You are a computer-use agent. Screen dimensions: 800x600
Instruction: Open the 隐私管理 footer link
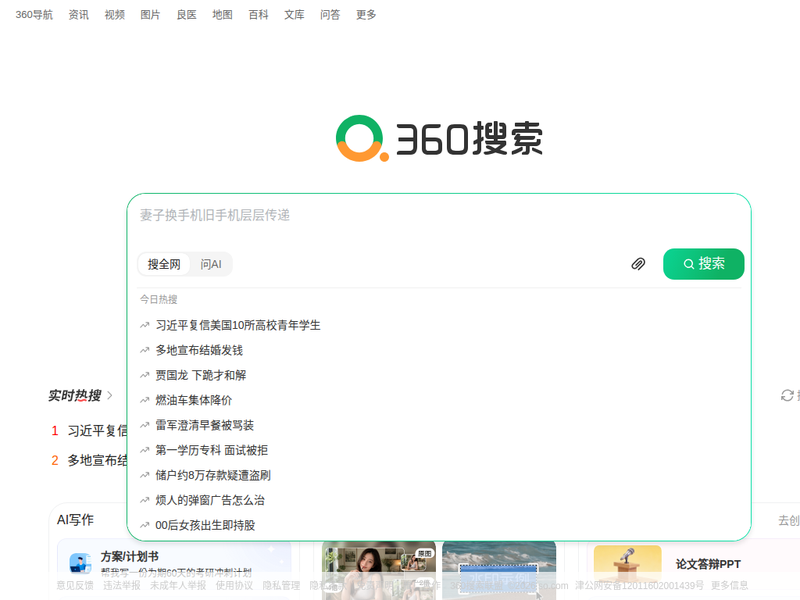point(281,585)
